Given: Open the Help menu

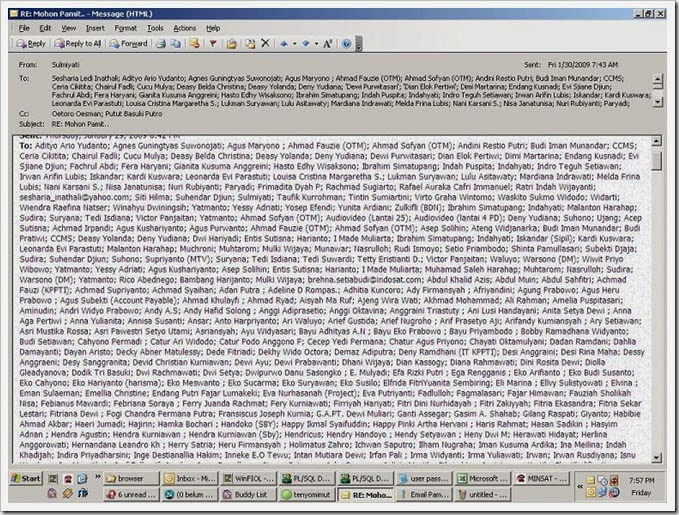Looking at the screenshot, I should click(x=213, y=28).
